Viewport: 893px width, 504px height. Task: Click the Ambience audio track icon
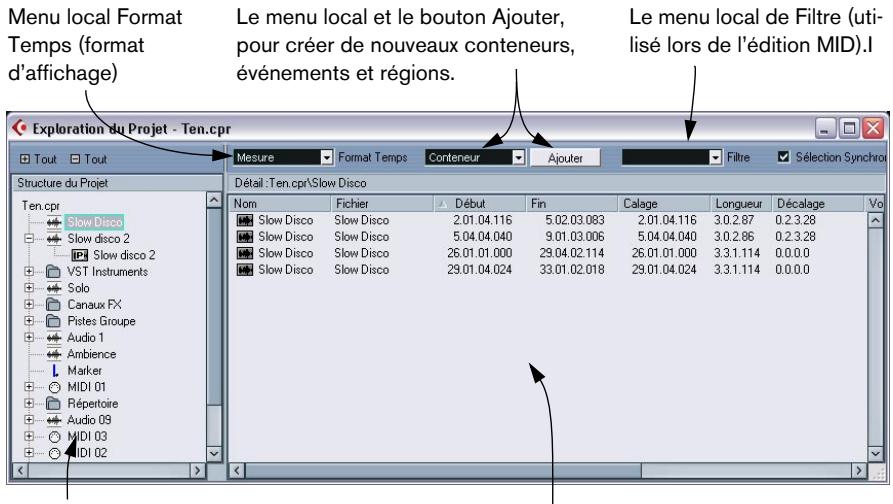tap(54, 354)
